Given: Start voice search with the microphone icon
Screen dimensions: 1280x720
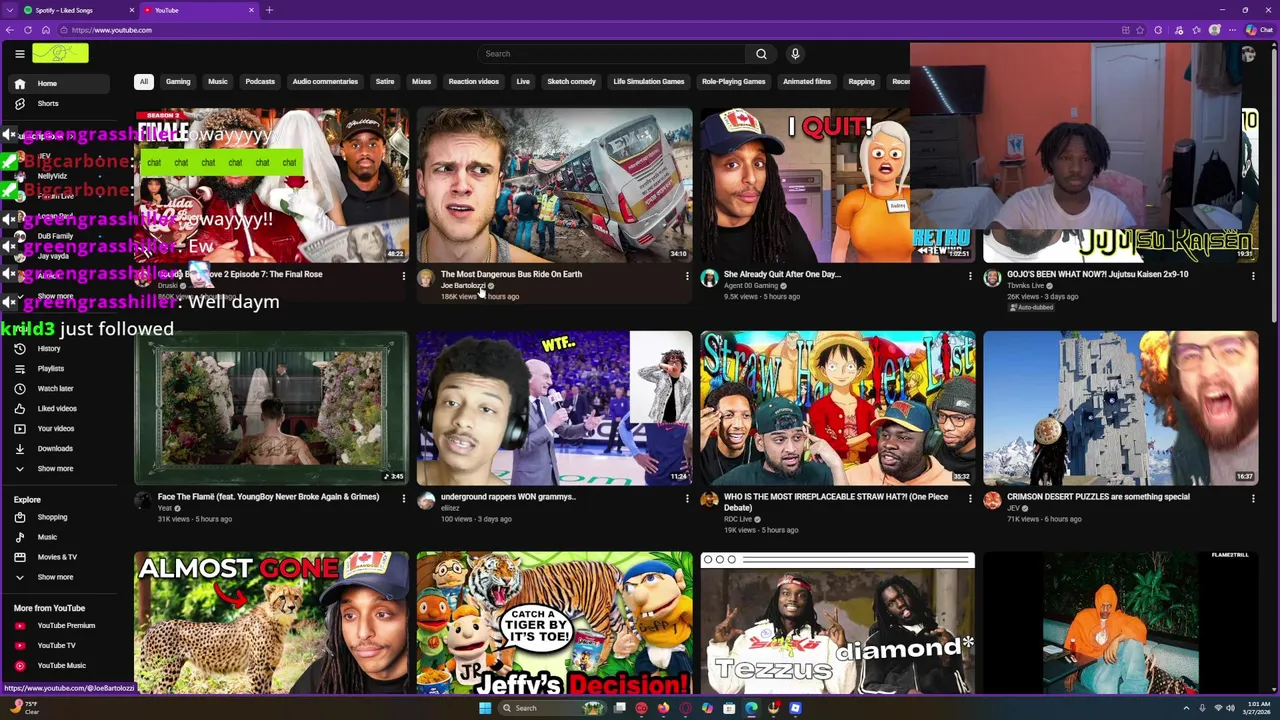Looking at the screenshot, I should pyautogui.click(x=795, y=54).
